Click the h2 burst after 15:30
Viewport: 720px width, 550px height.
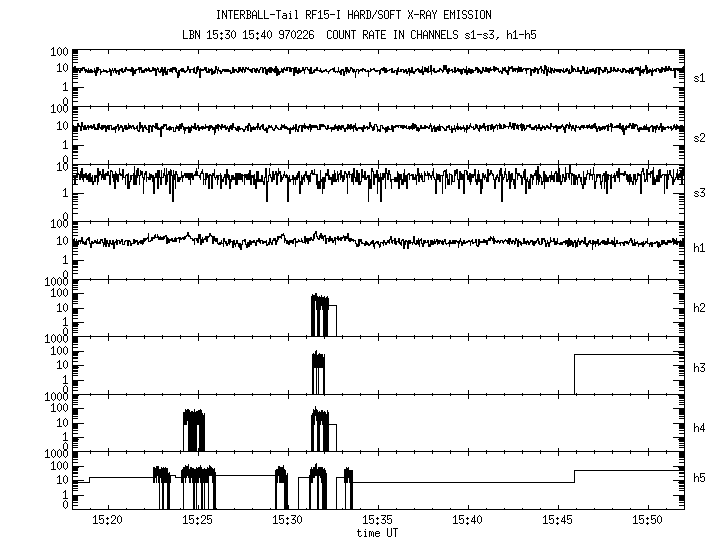(x=319, y=315)
